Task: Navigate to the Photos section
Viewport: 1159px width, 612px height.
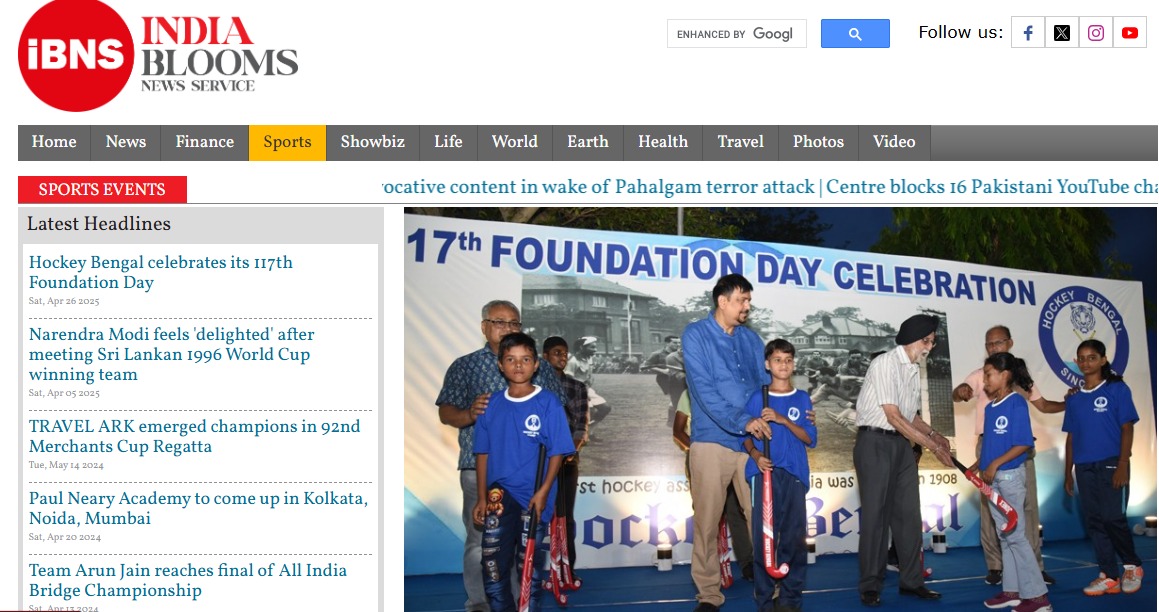Action: (818, 142)
